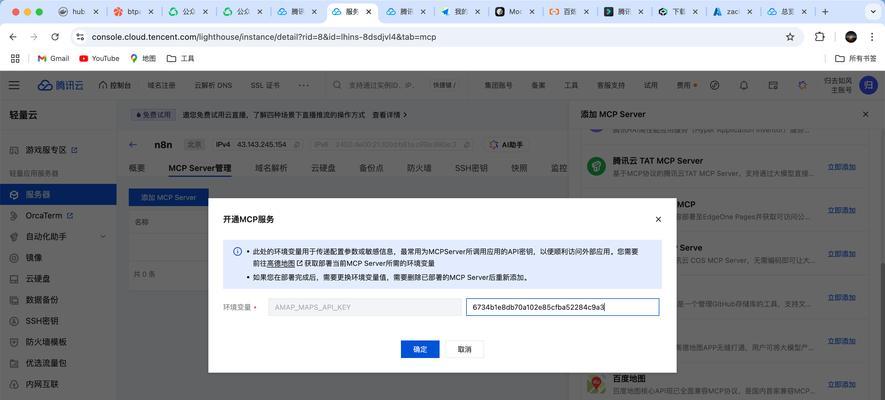Open the apps grid in bookmarks bar
885x400 pixels.
15,58
